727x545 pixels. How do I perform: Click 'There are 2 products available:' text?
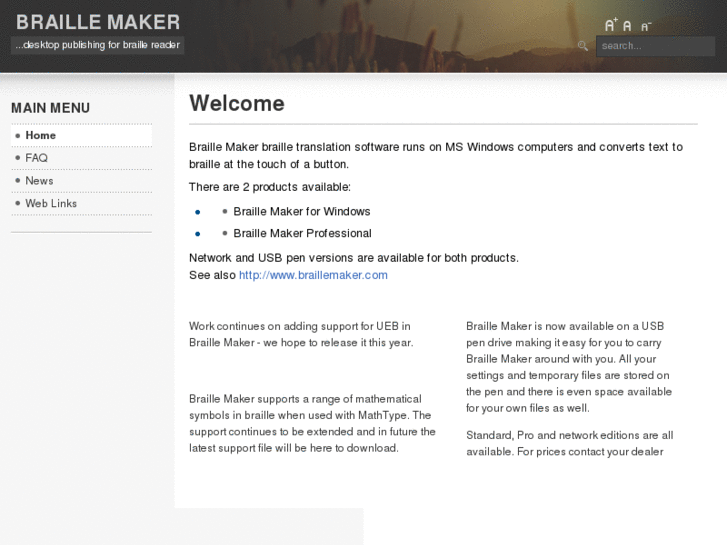270,187
